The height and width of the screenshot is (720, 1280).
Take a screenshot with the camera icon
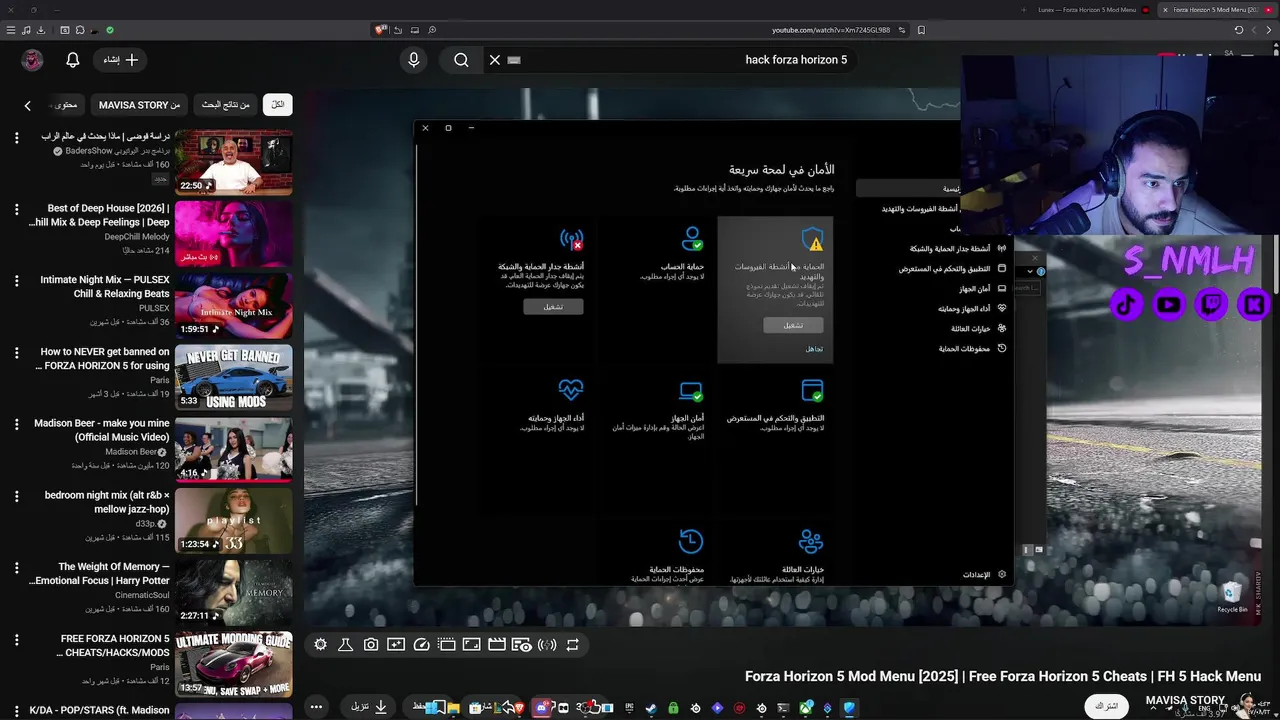tap(371, 645)
